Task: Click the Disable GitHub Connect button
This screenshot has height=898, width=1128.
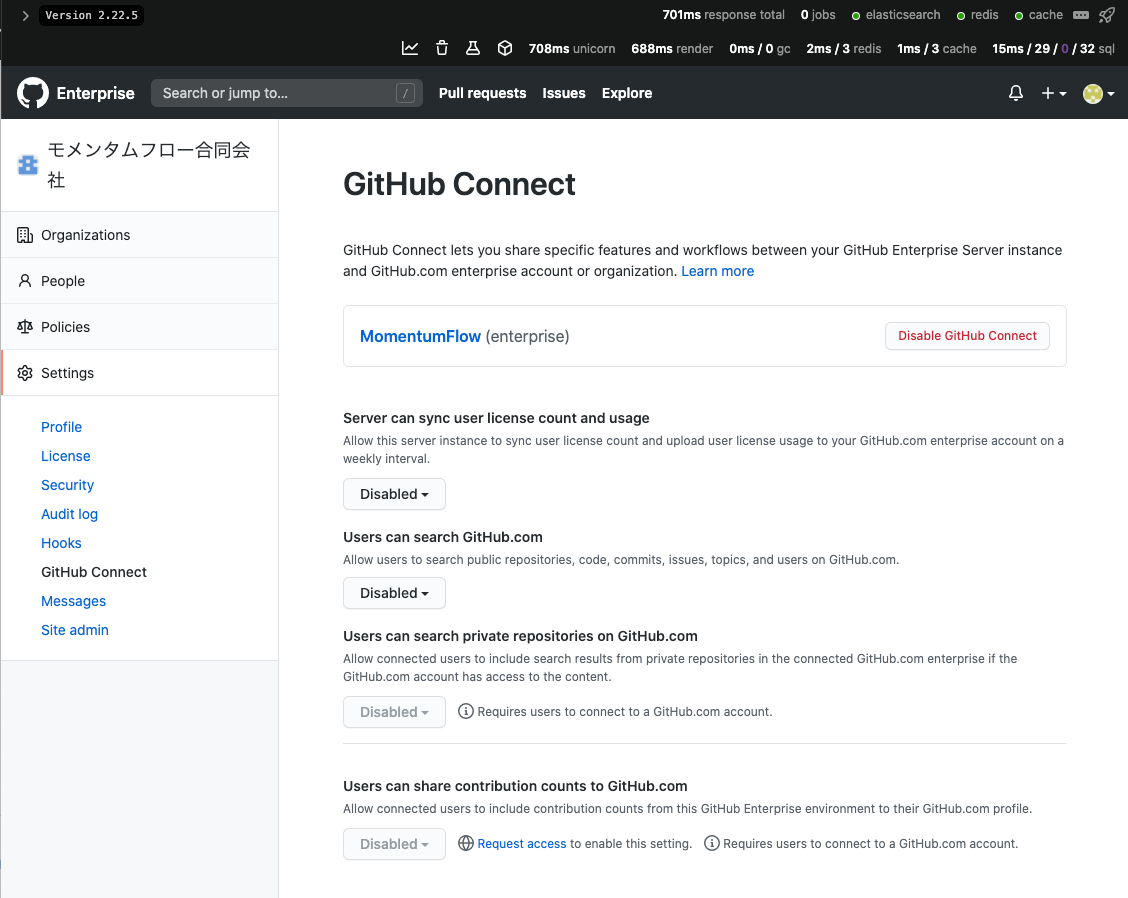Action: [x=966, y=336]
